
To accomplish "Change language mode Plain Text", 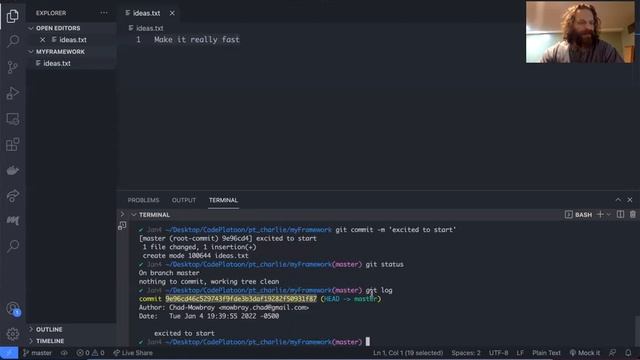I will click(x=546, y=353).
